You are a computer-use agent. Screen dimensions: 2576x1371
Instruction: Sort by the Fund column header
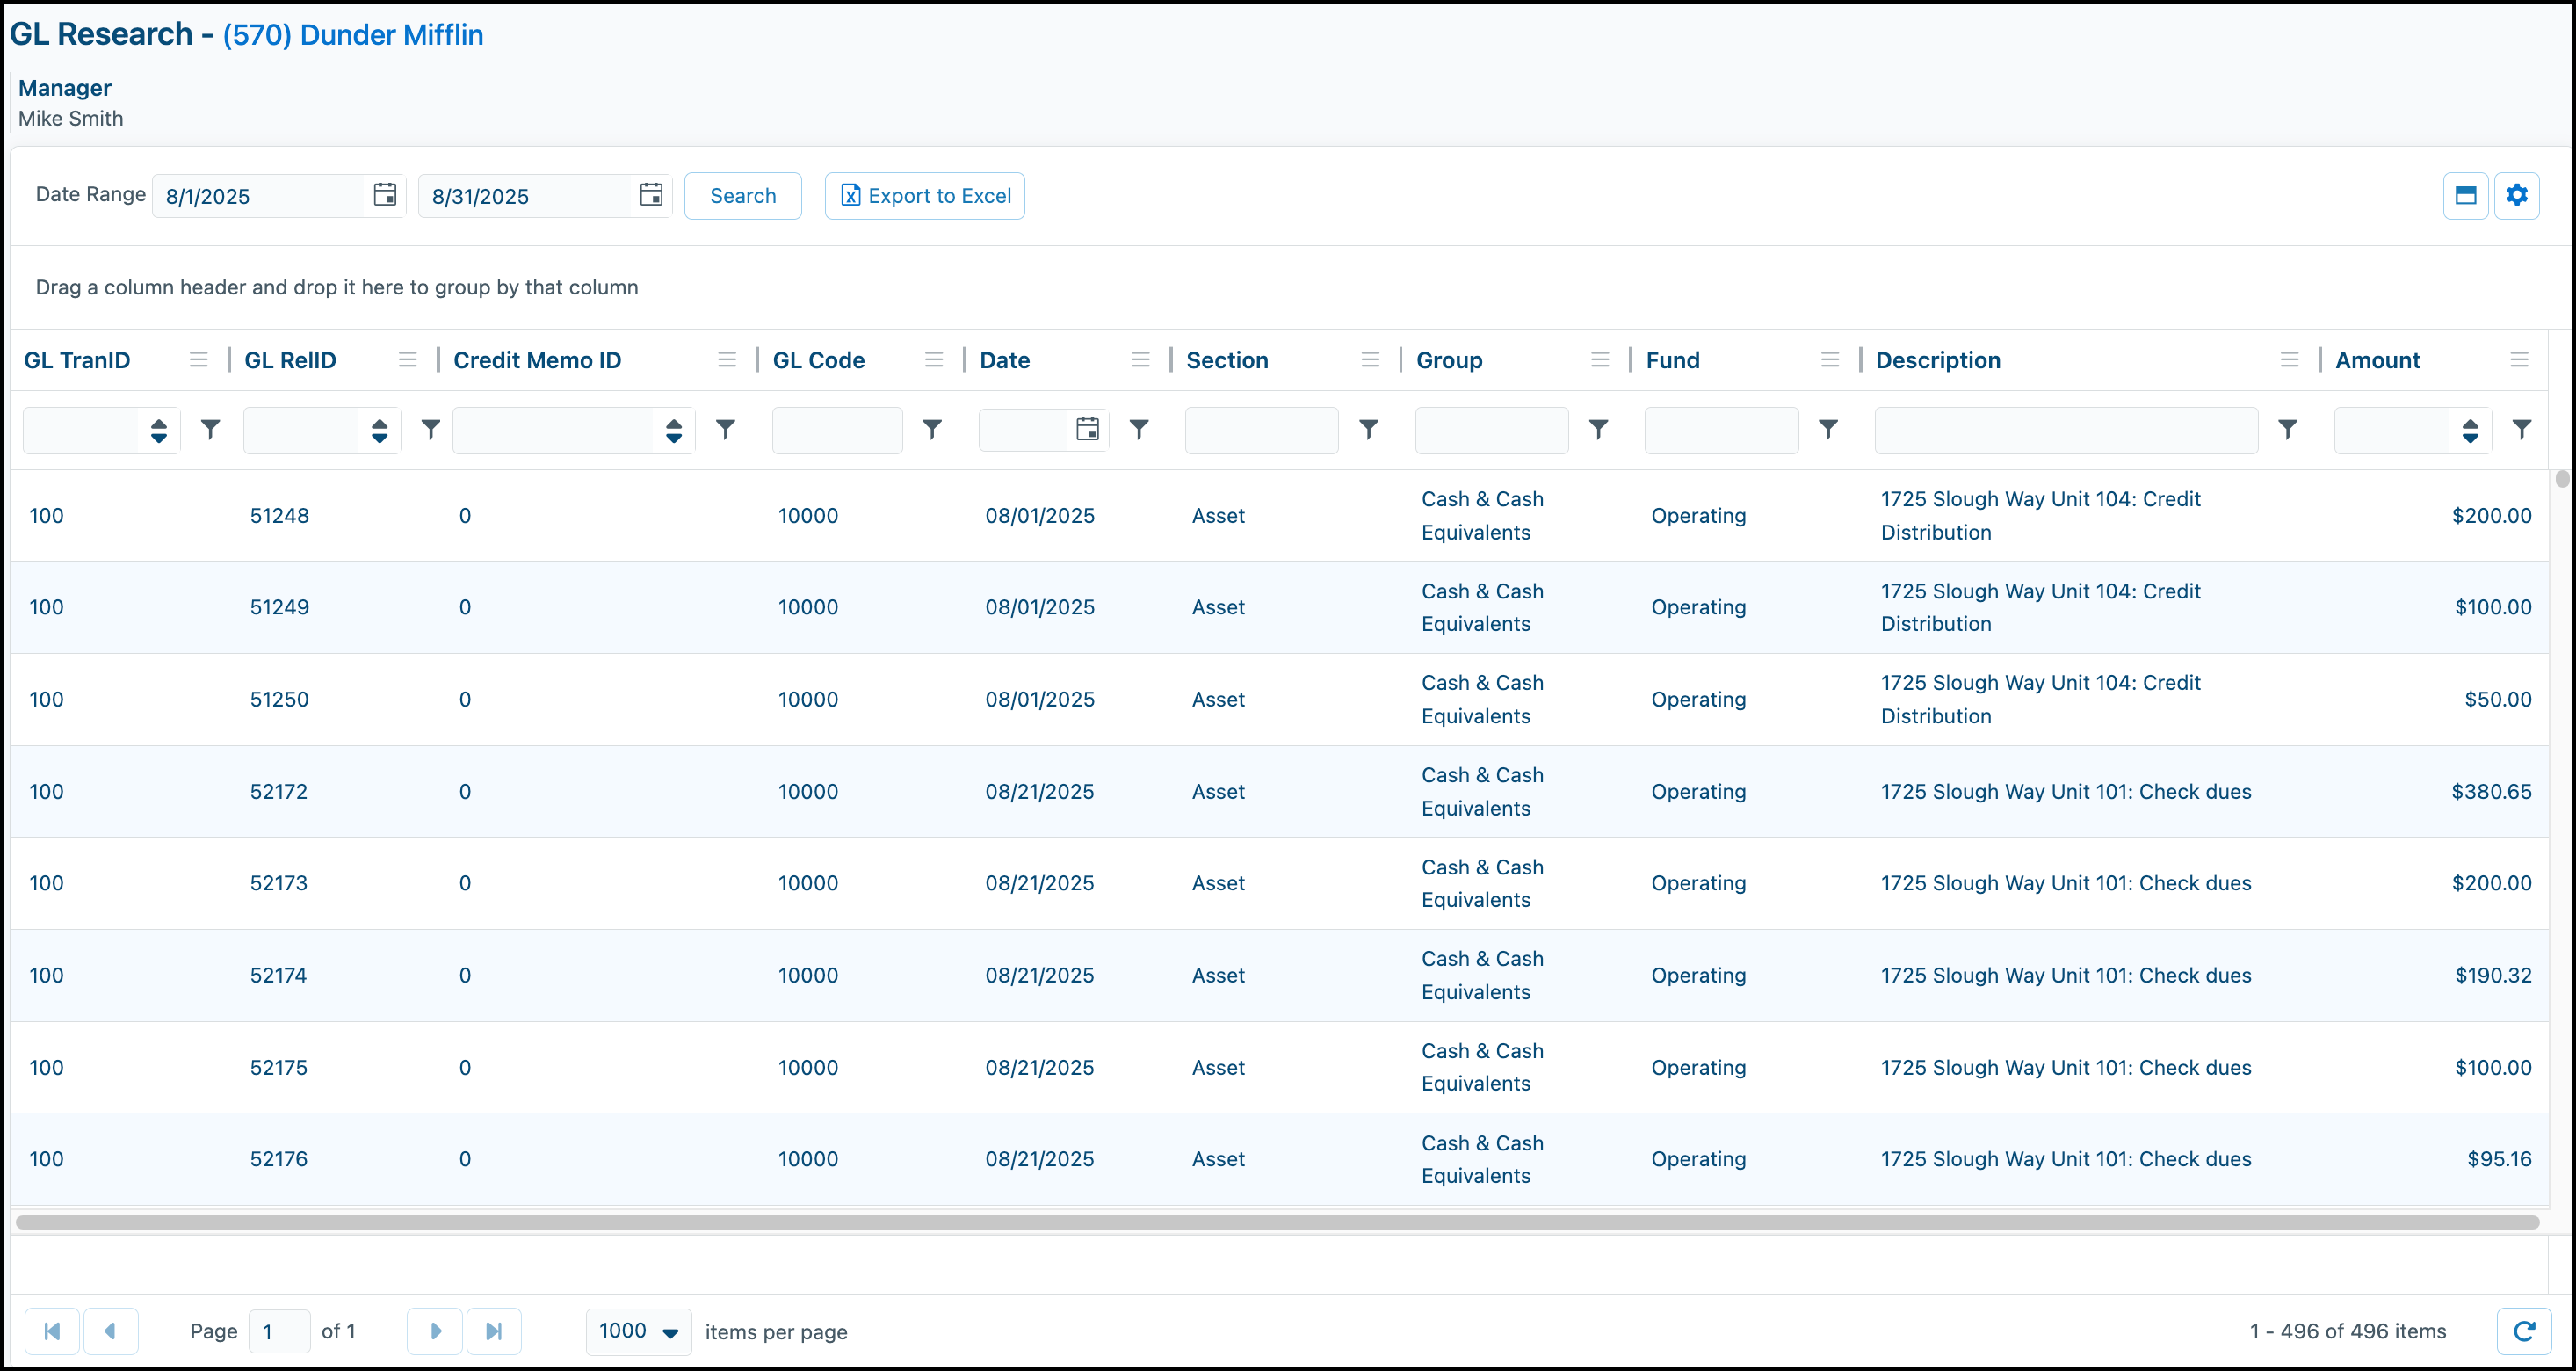(1673, 360)
